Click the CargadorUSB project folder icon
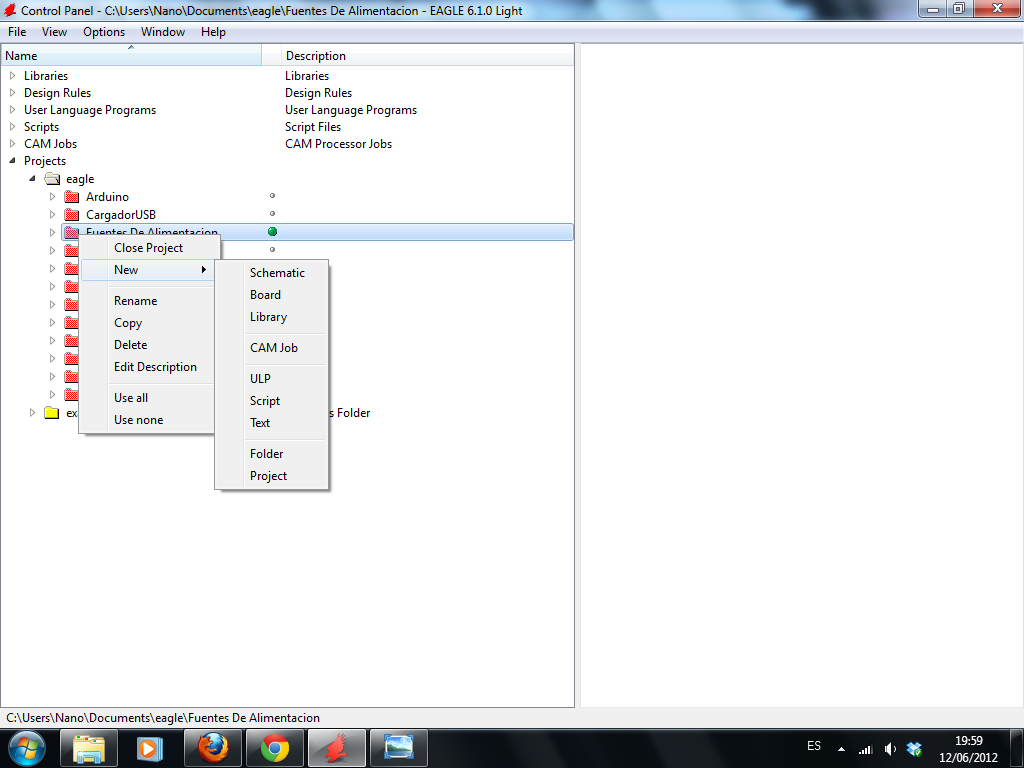The width and height of the screenshot is (1024, 768). [x=71, y=215]
